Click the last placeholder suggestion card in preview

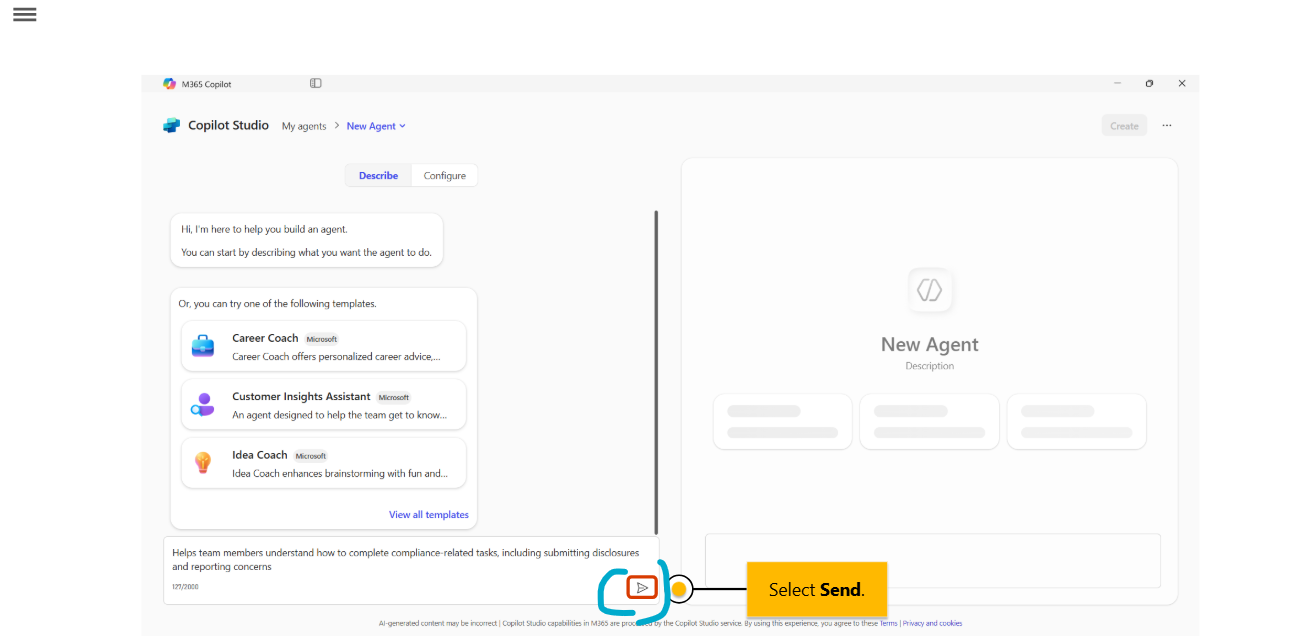(1076, 421)
